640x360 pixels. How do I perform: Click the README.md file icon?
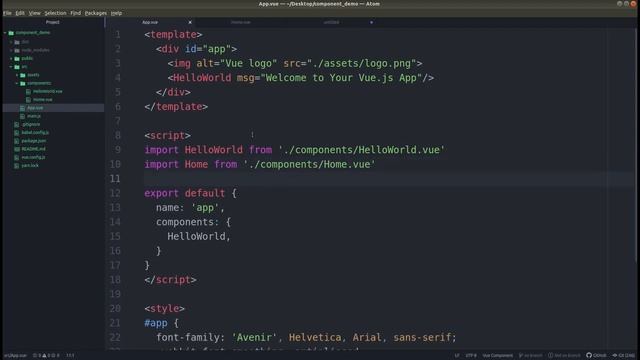(17, 149)
